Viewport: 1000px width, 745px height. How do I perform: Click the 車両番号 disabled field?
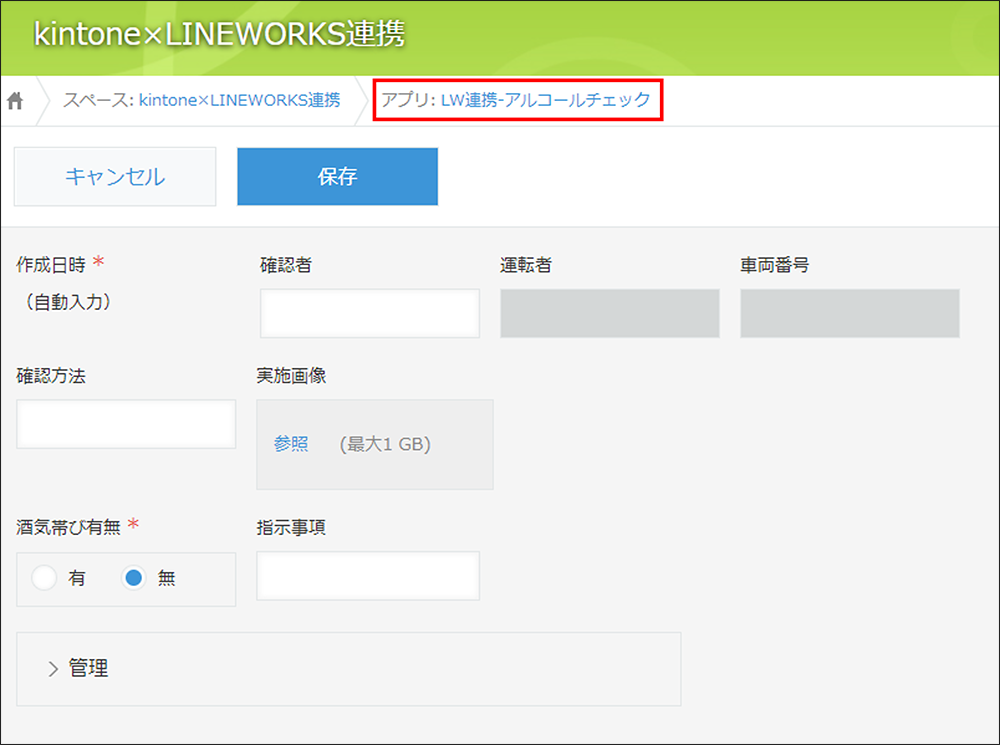click(x=849, y=313)
